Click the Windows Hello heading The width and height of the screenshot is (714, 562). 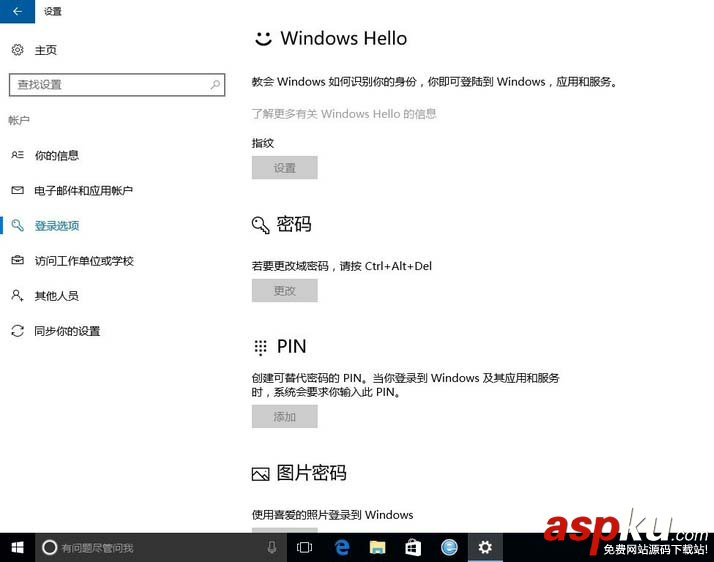point(344,38)
